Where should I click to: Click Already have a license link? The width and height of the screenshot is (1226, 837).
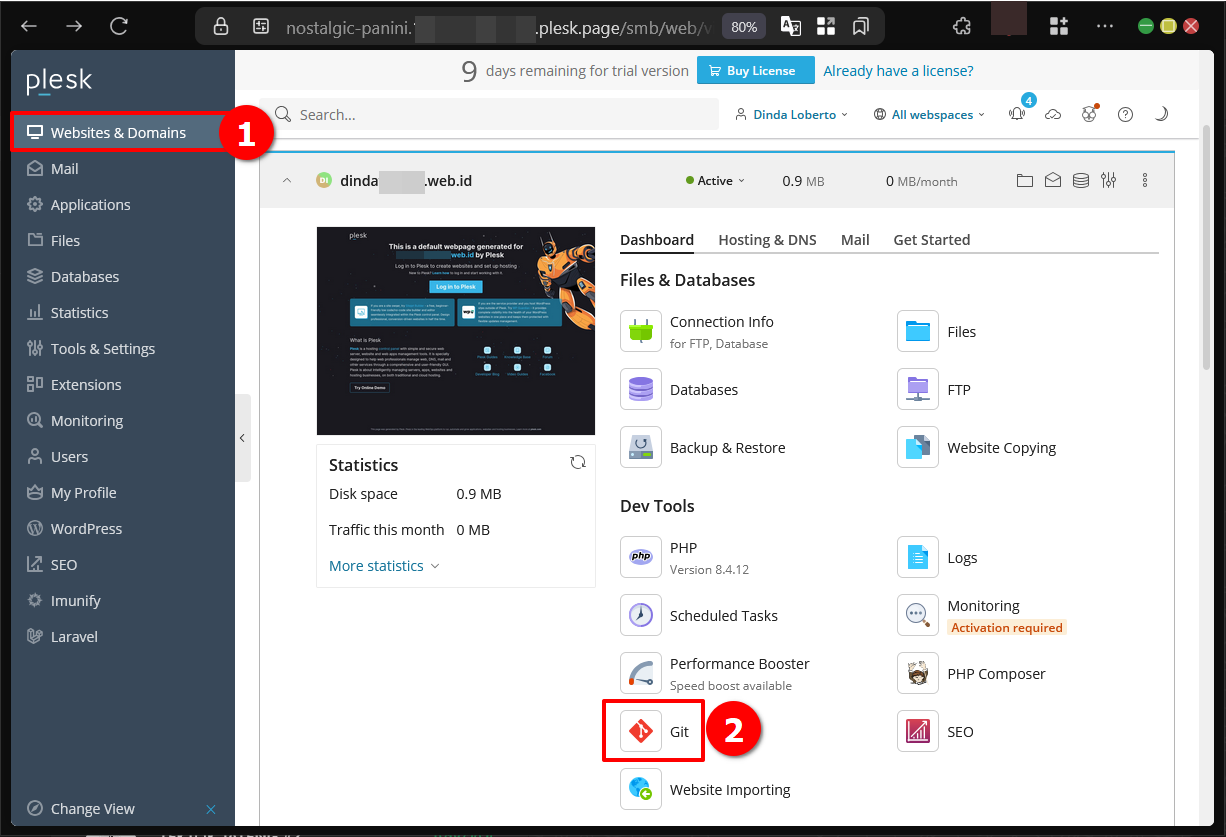[898, 71]
